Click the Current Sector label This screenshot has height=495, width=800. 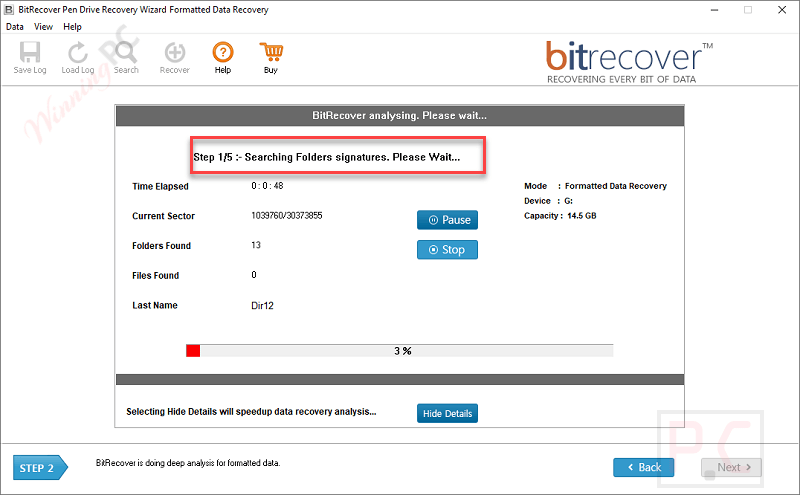[163, 216]
